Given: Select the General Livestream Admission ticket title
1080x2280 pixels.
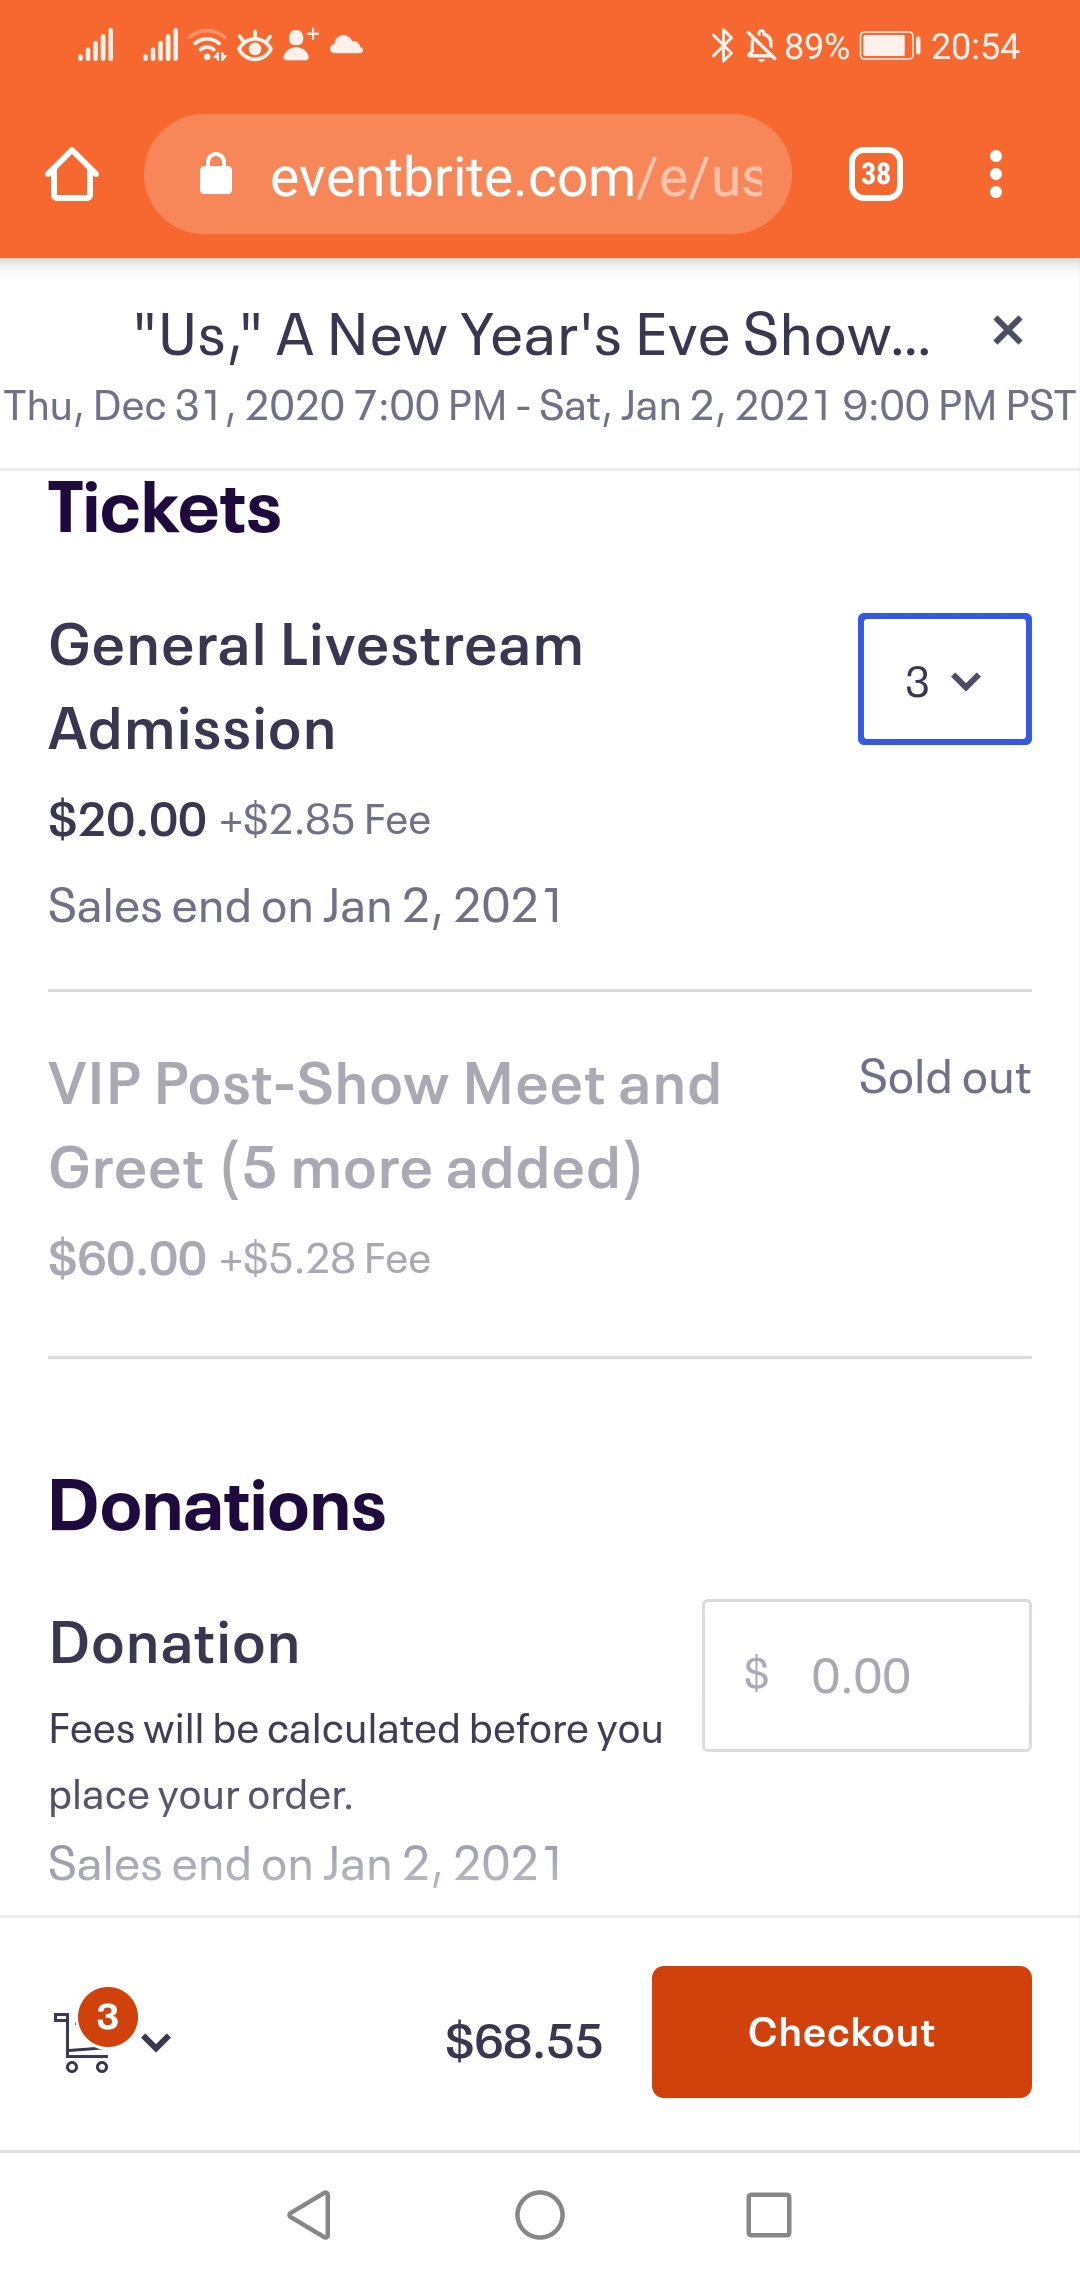Looking at the screenshot, I should tap(316, 687).
